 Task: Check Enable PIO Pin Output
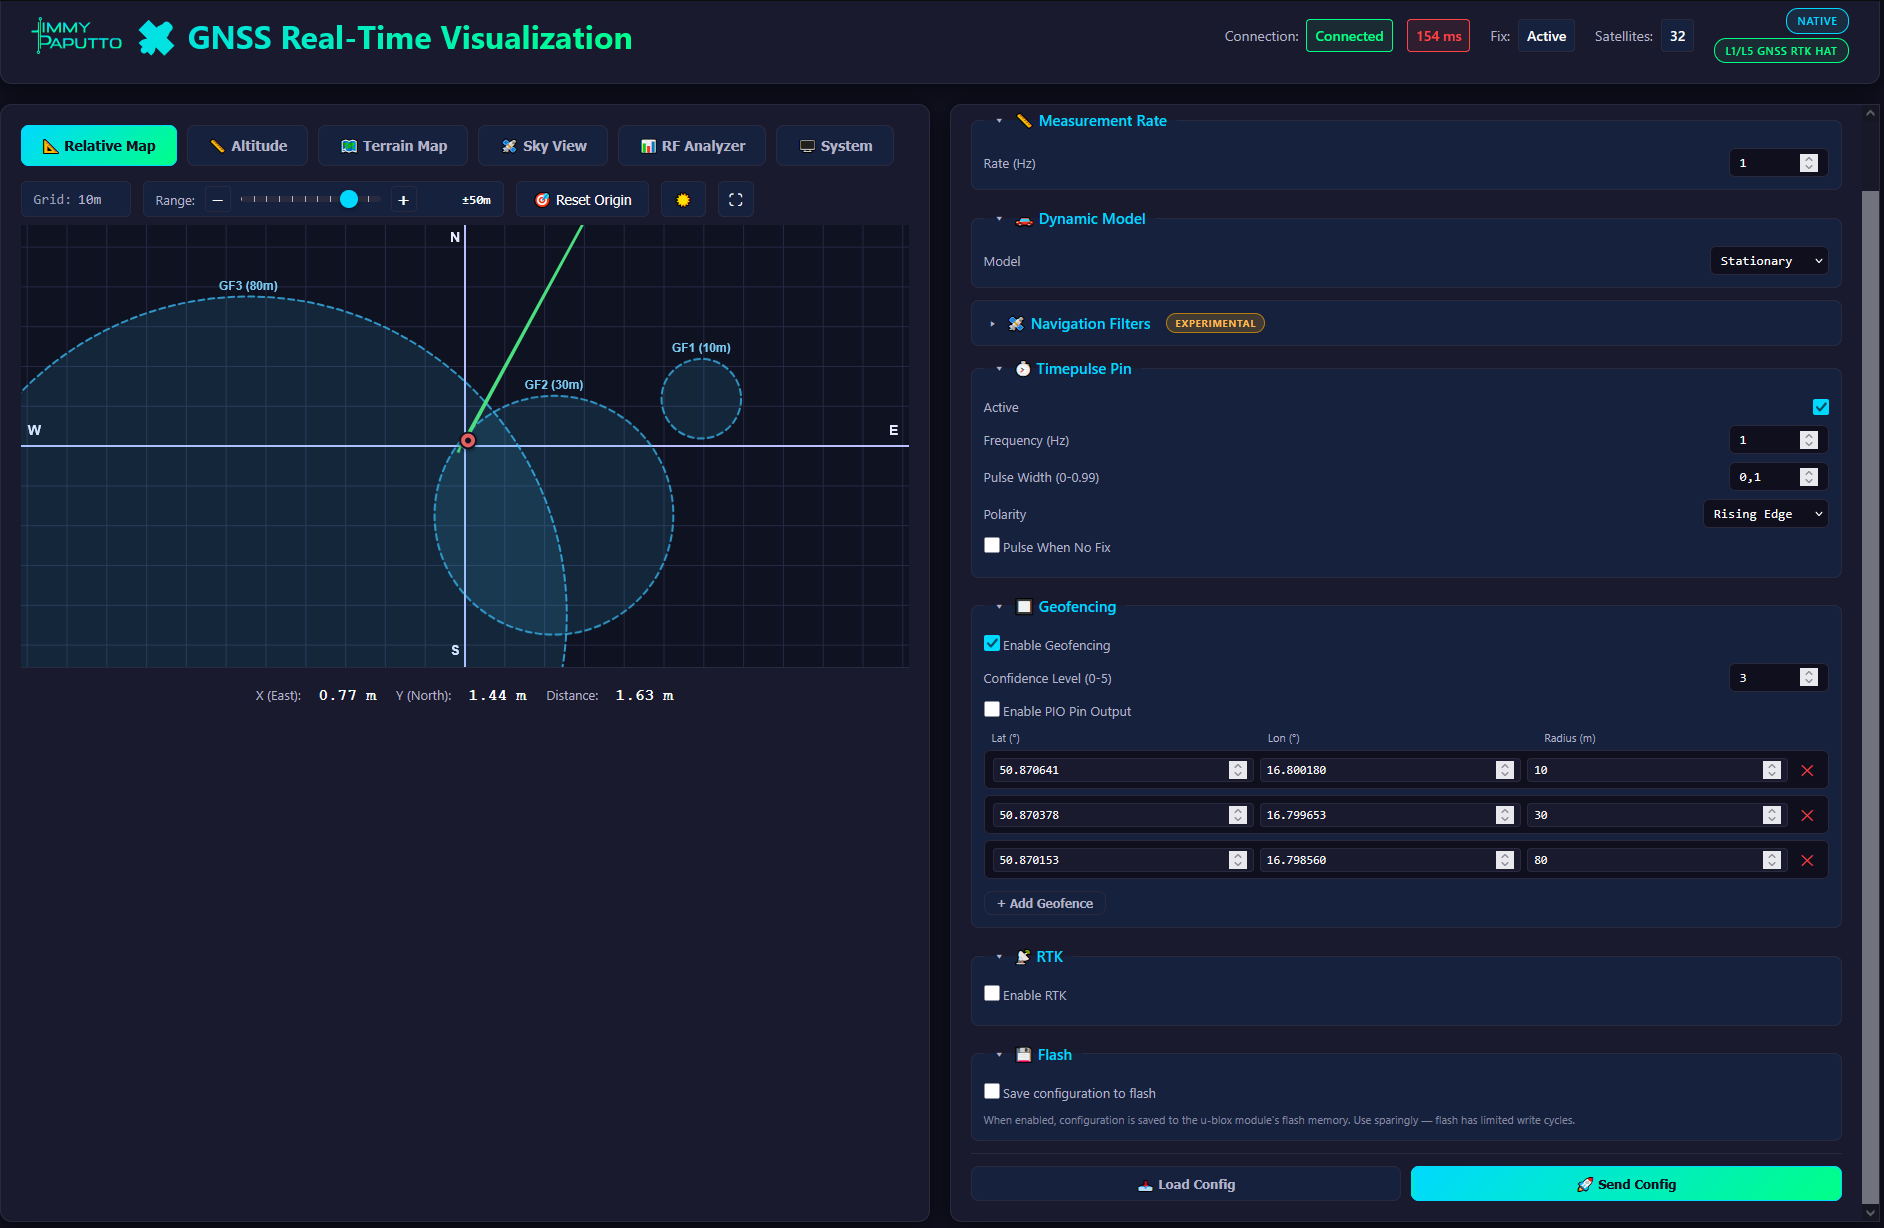click(992, 710)
